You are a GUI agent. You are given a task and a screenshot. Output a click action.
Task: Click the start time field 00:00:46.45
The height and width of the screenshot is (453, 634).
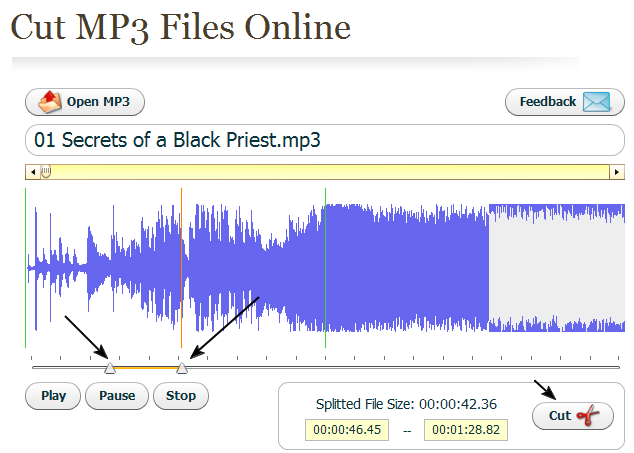[347, 430]
